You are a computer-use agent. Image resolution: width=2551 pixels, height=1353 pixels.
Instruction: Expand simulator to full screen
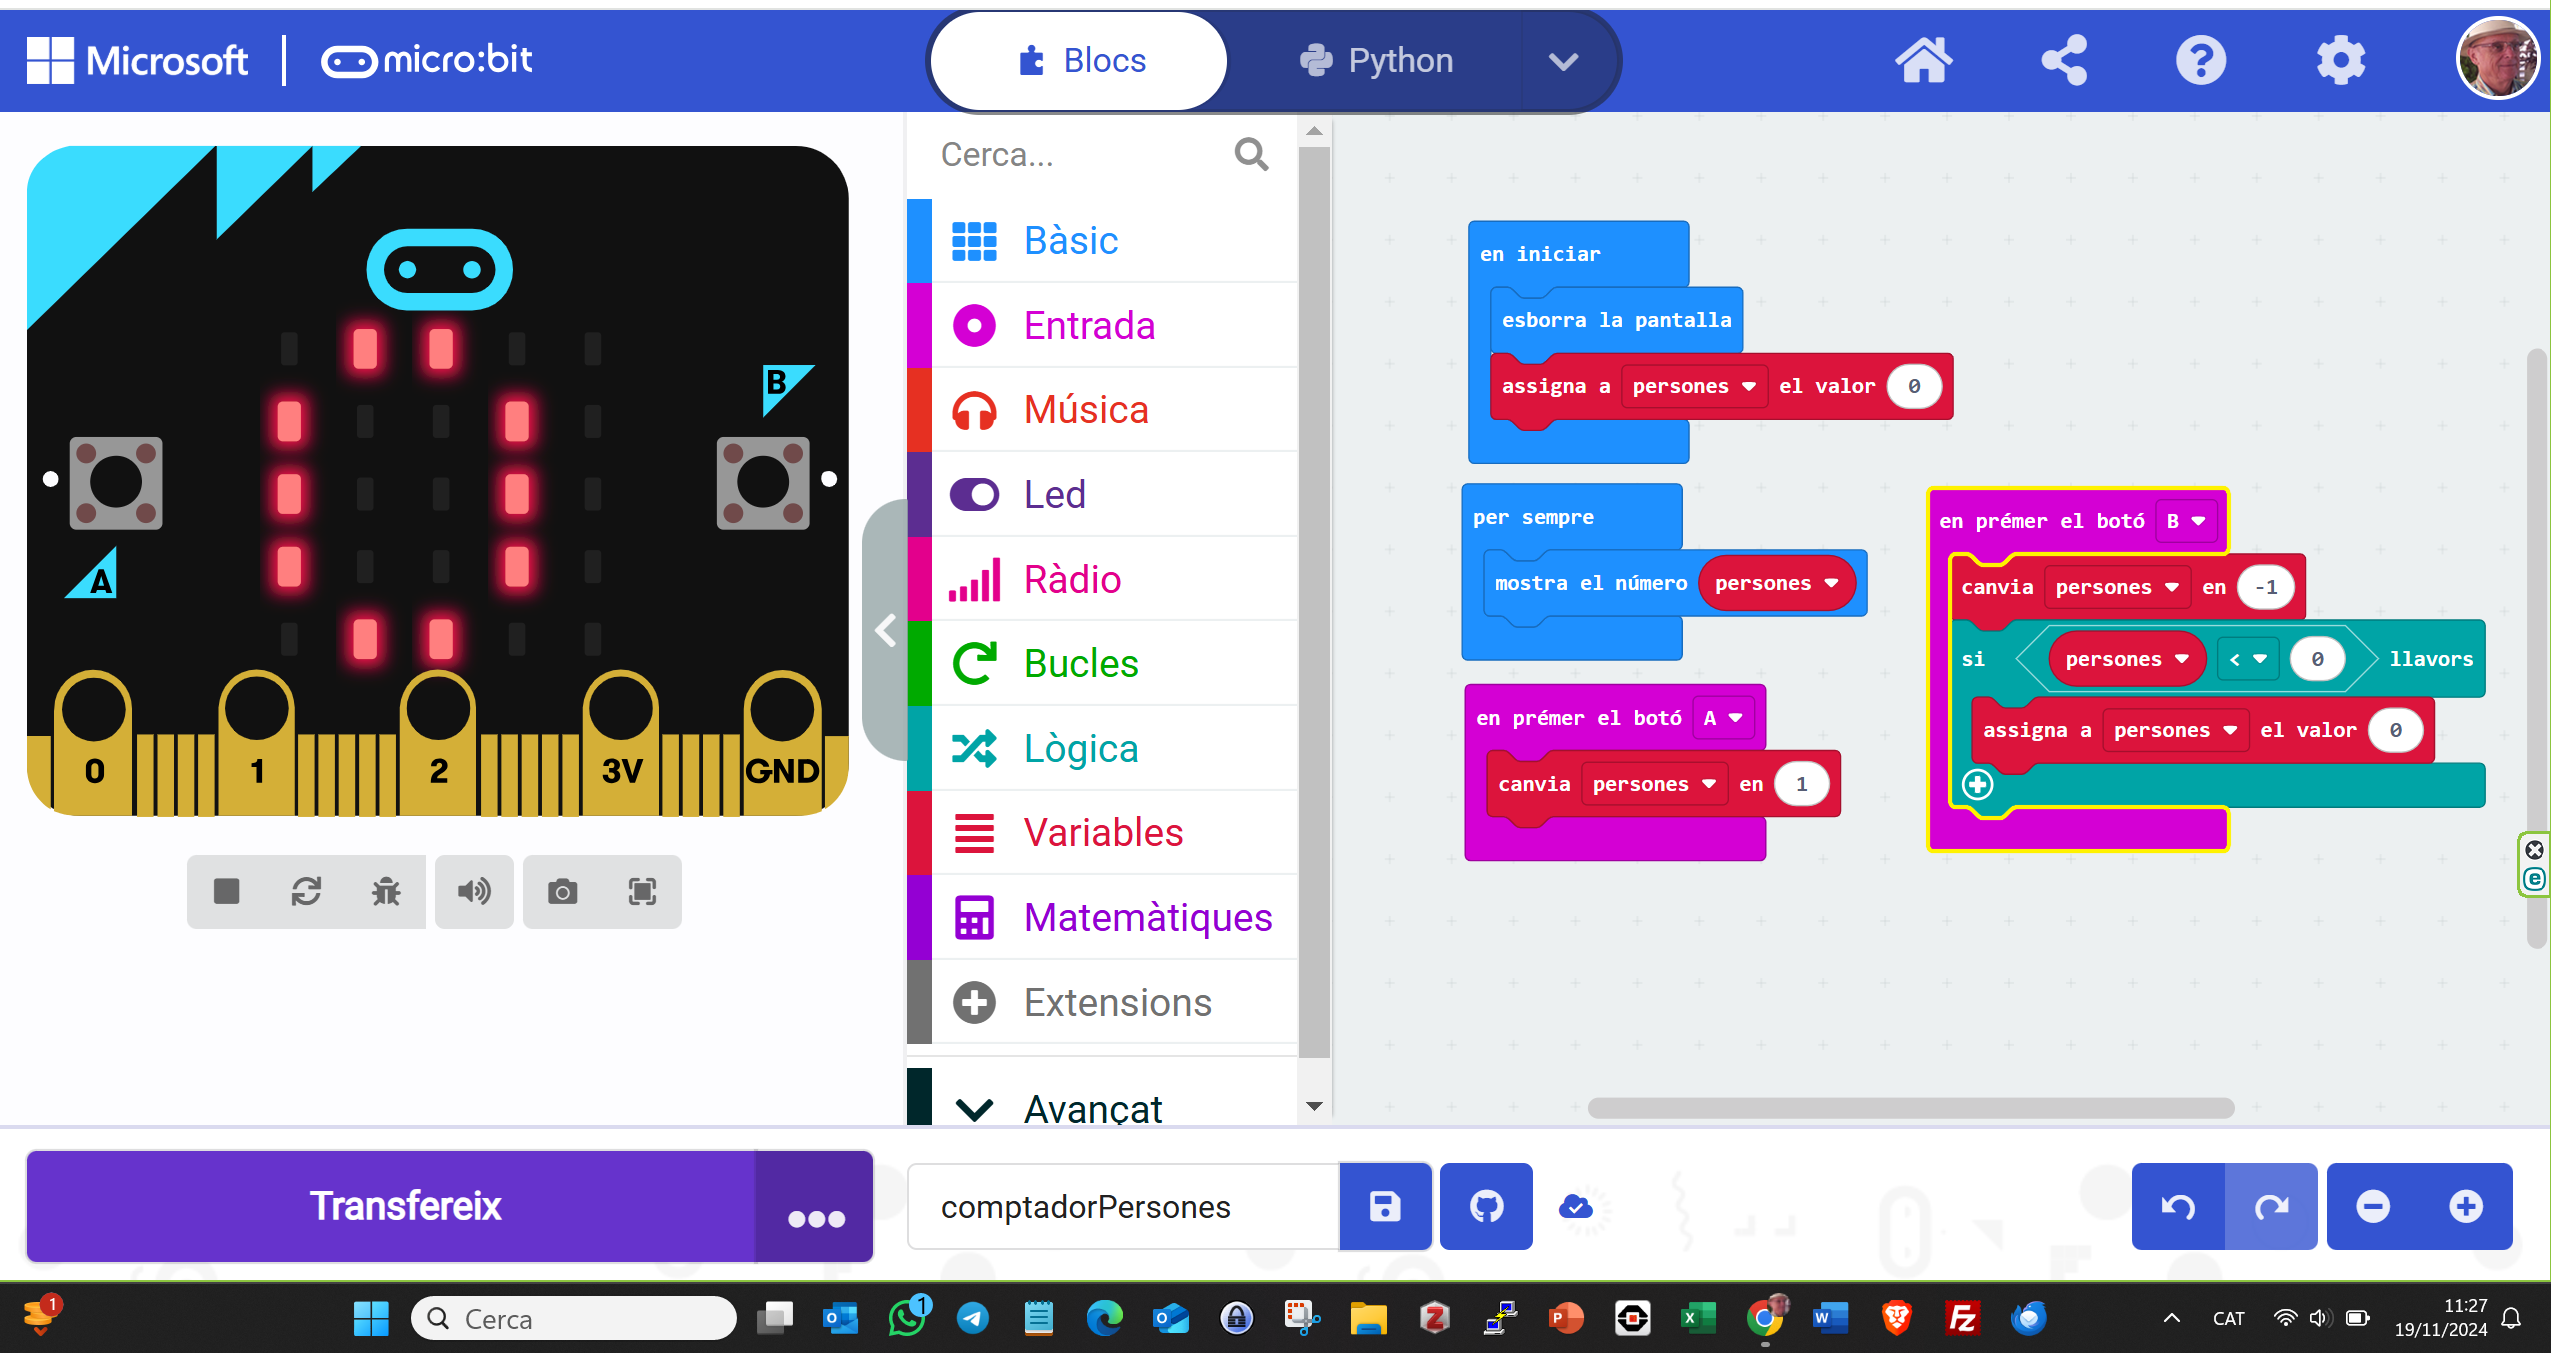(642, 891)
